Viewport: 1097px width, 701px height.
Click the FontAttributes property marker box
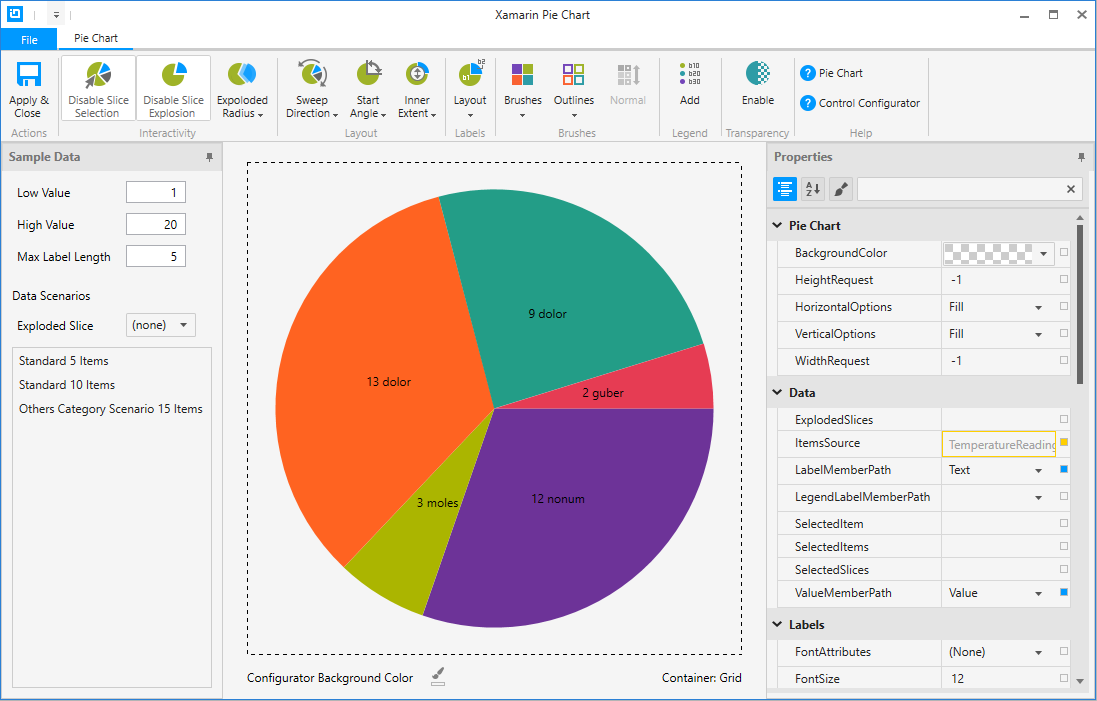coord(1064,651)
